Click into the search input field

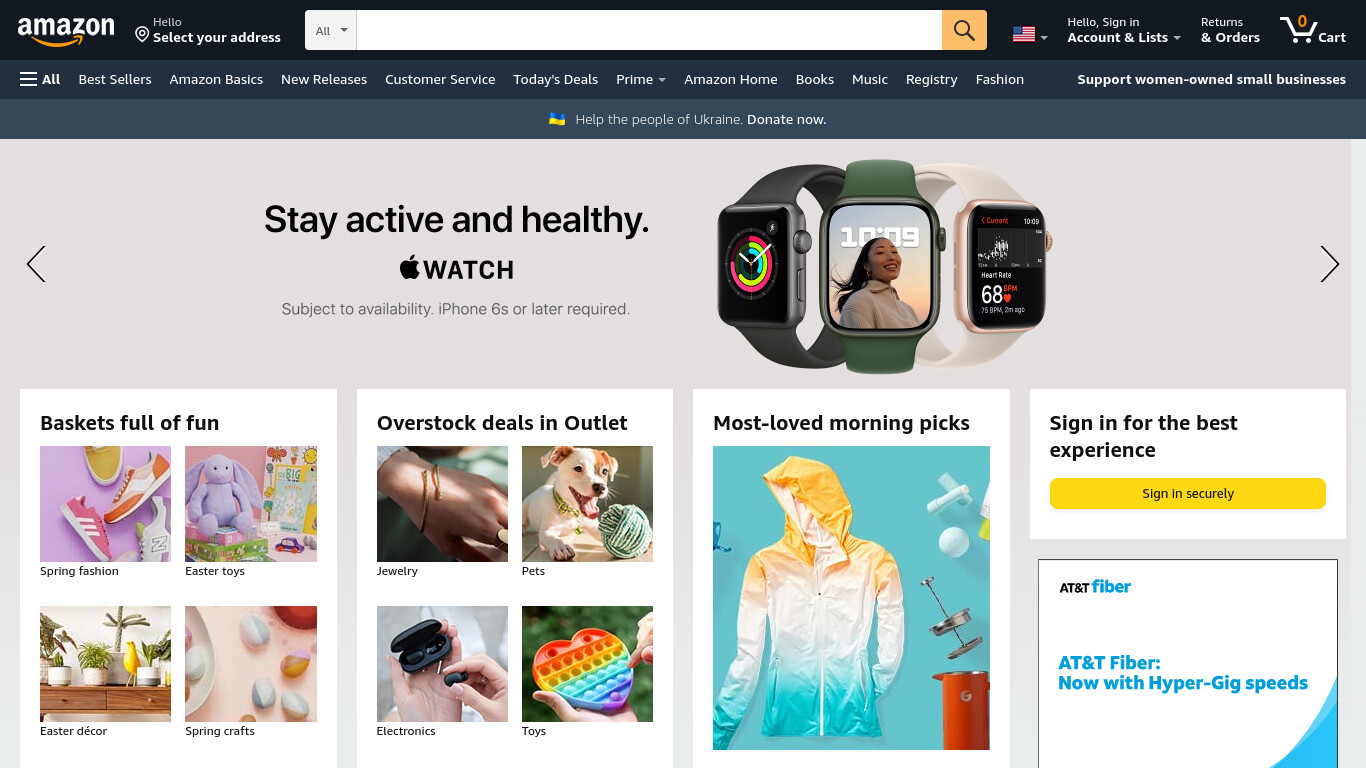coord(649,30)
